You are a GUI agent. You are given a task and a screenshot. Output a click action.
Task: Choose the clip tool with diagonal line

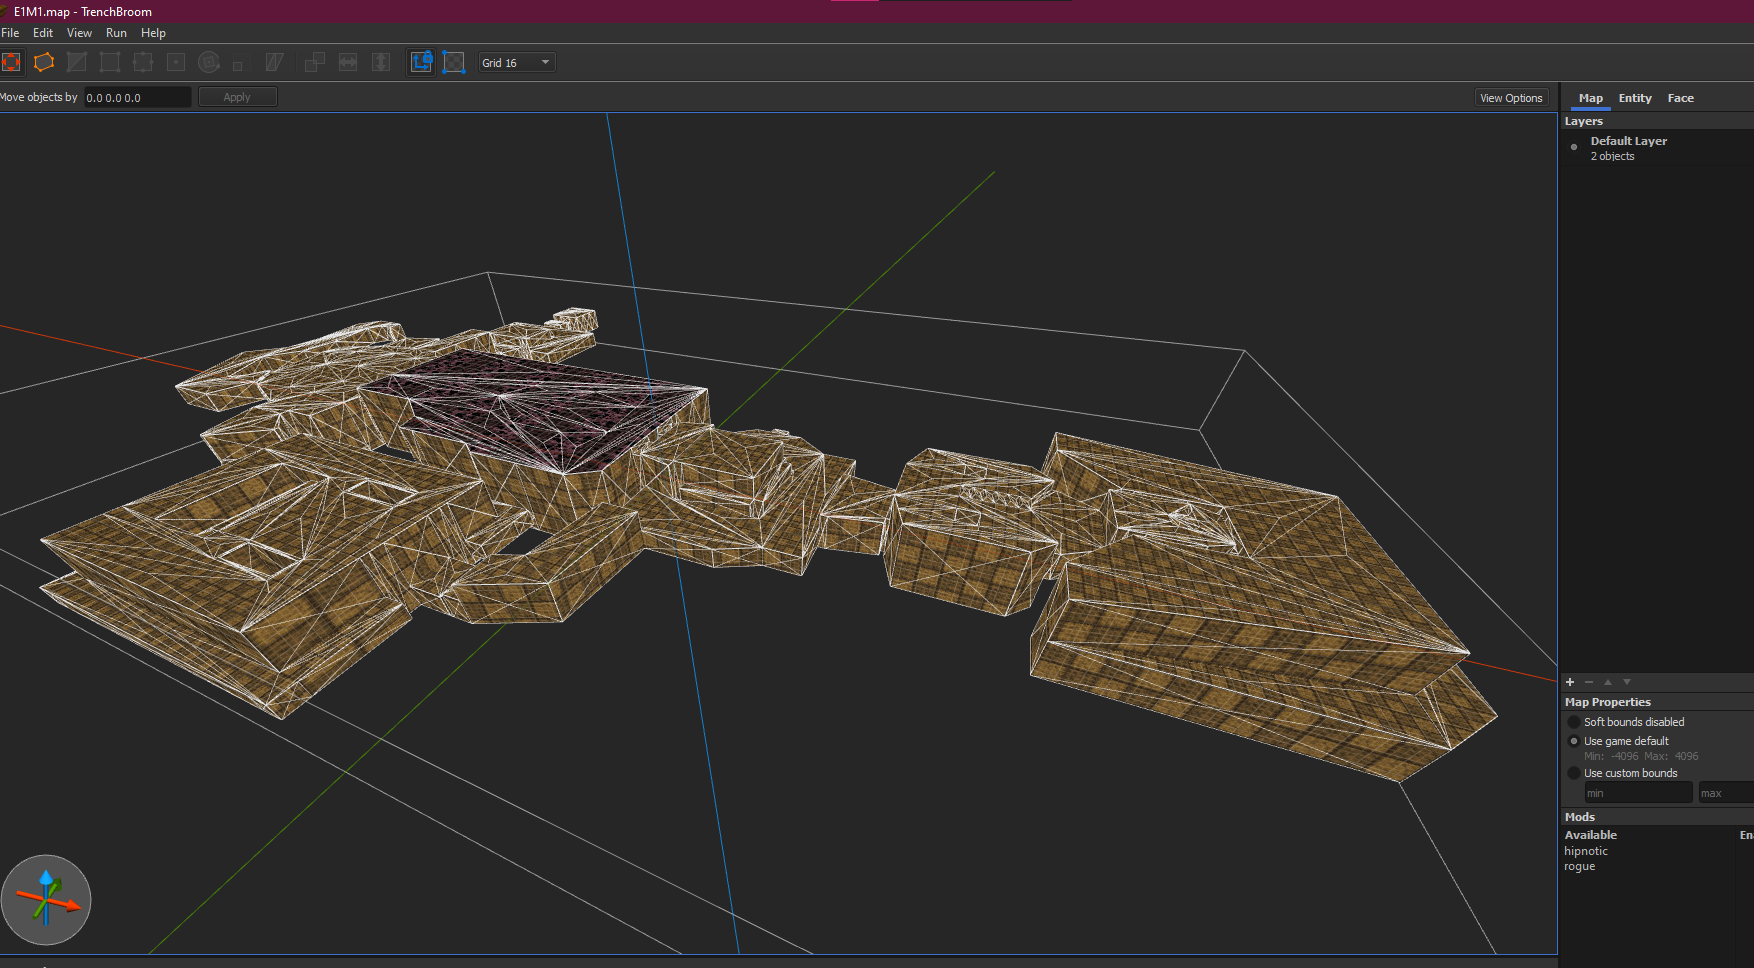[x=77, y=62]
